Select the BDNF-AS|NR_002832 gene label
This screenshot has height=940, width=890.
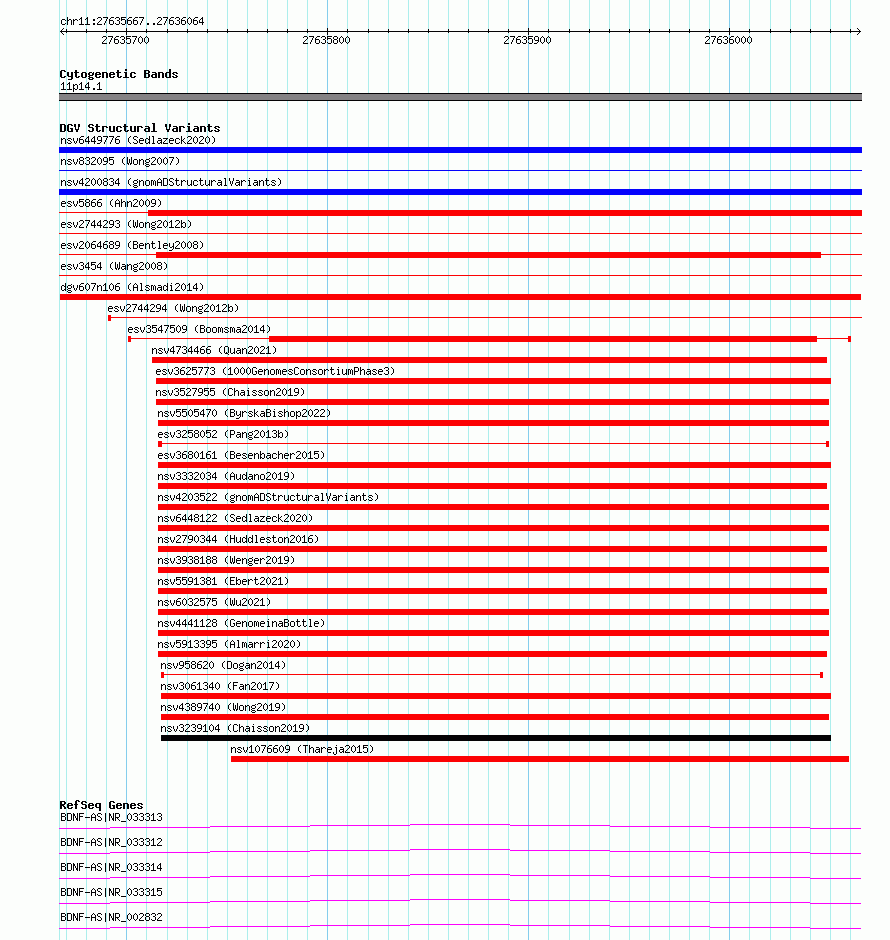click(x=111, y=917)
